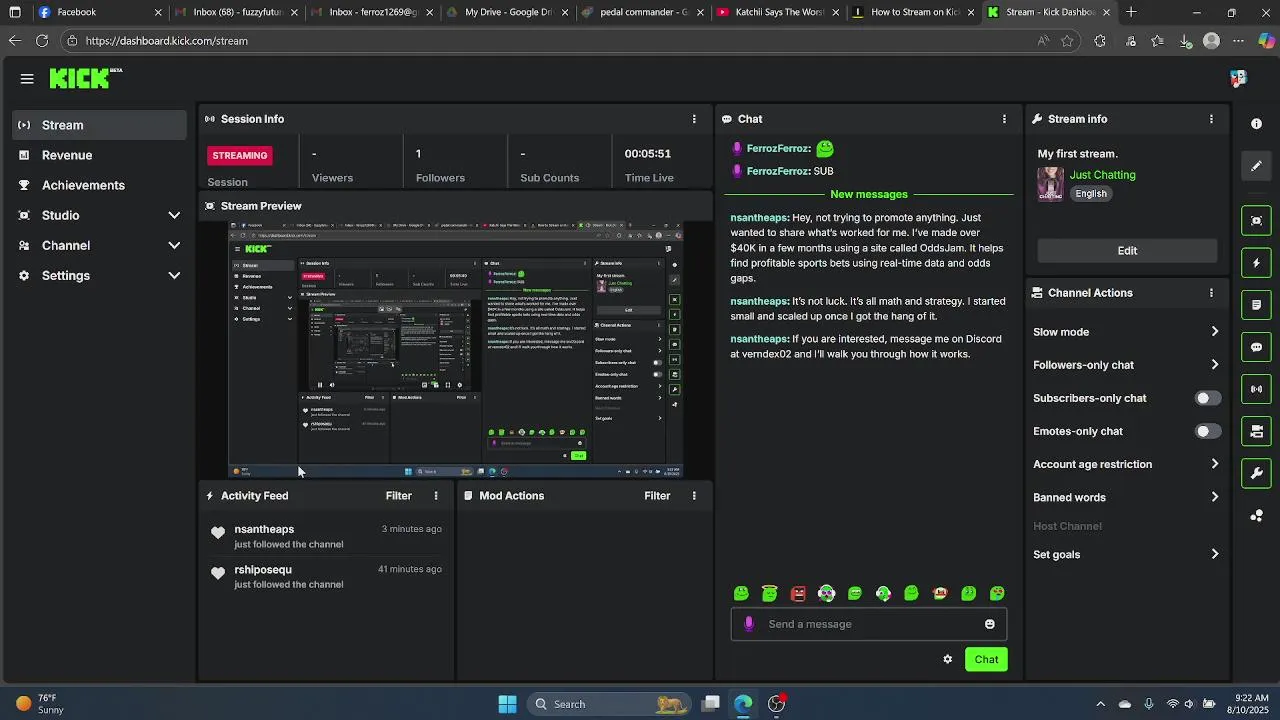The width and height of the screenshot is (1280, 720).
Task: Toggle the Stream Preview panel icon in right sidebar
Action: [1256, 221]
